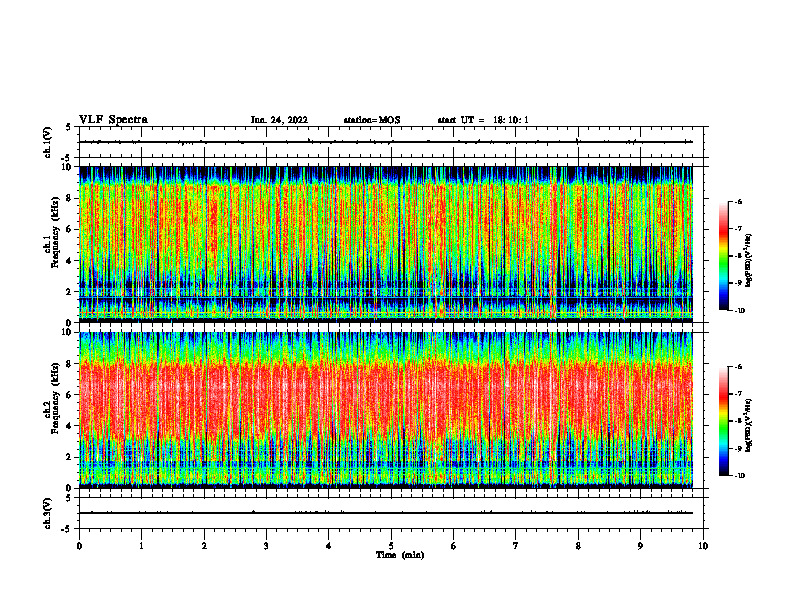This screenshot has height=612, width=792.
Task: Select the date text "Jan. 24, 2022"
Action: coord(279,120)
